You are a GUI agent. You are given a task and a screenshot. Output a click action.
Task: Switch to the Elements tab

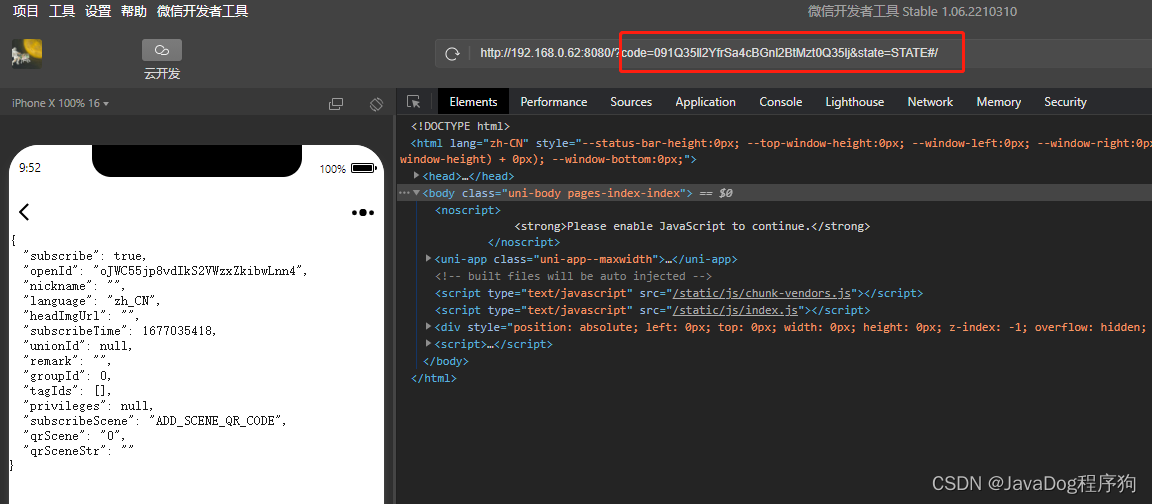click(x=473, y=102)
